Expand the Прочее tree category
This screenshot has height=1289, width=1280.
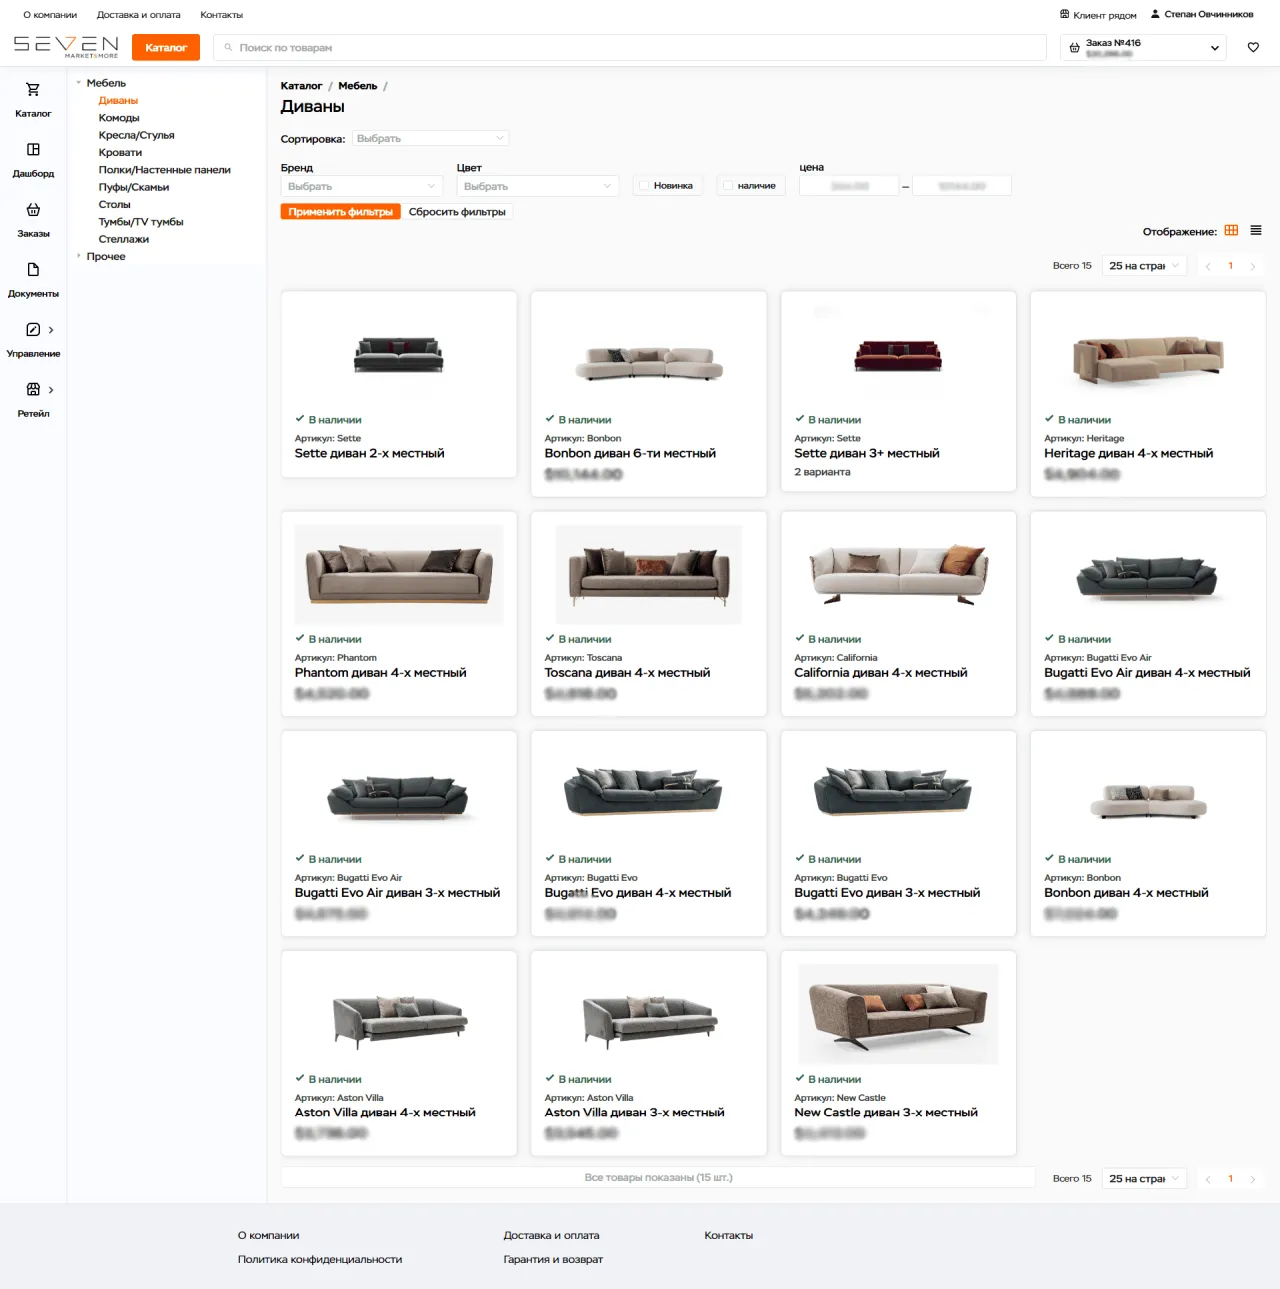click(x=79, y=256)
